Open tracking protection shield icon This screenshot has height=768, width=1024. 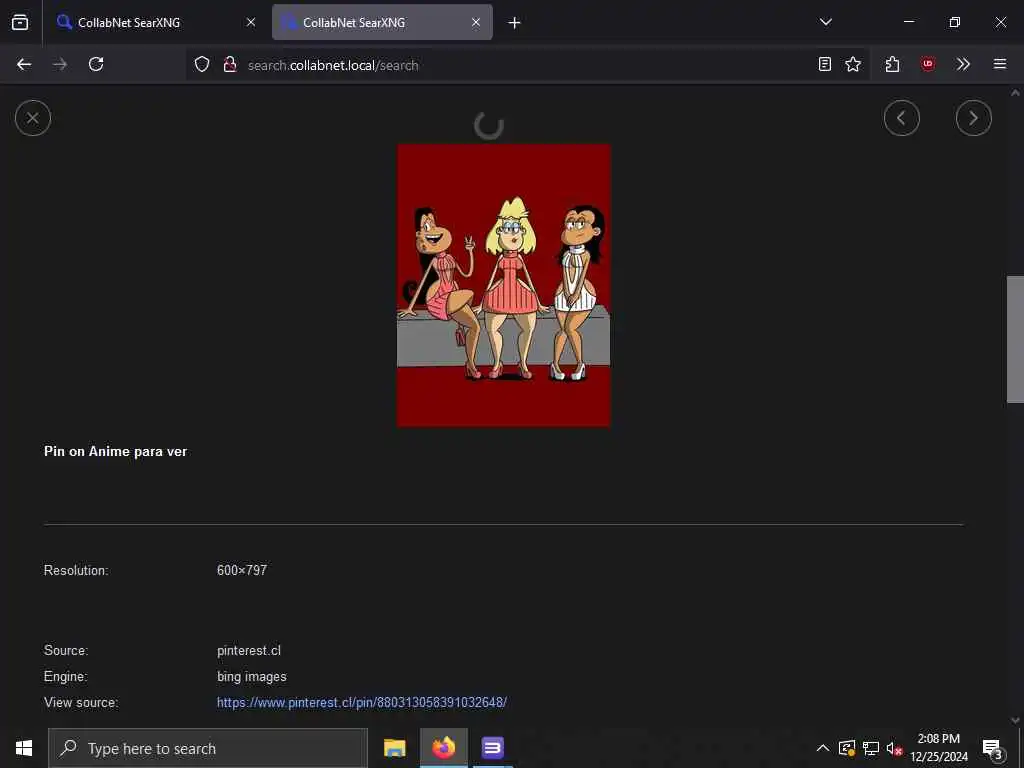[202, 64]
